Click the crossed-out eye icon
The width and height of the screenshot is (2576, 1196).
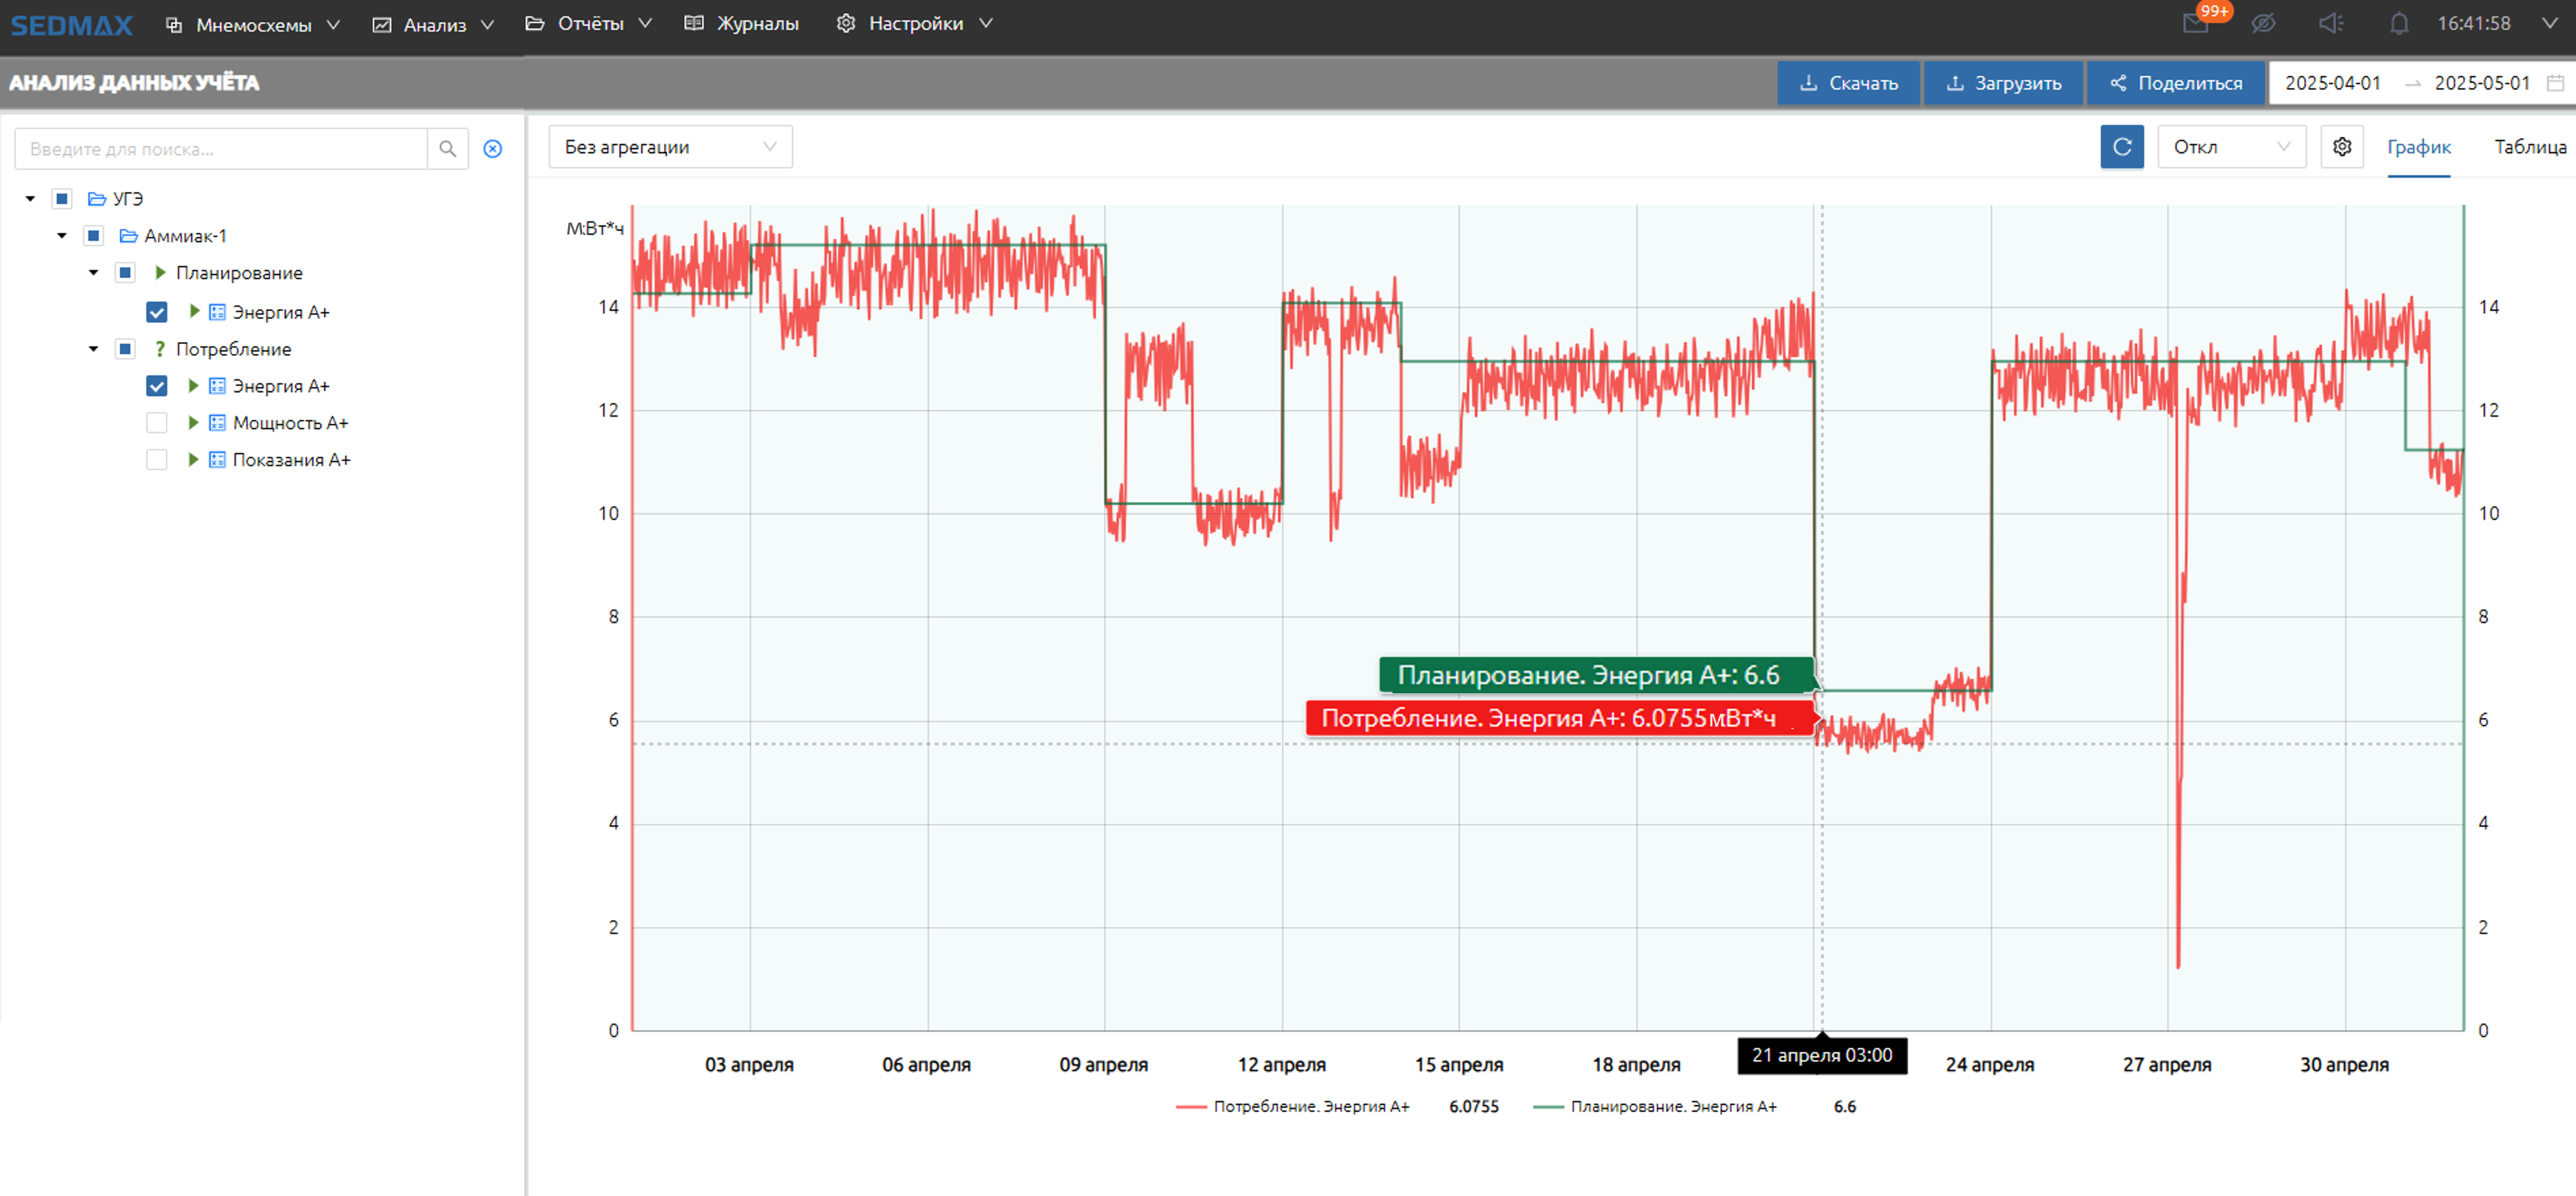(2263, 23)
